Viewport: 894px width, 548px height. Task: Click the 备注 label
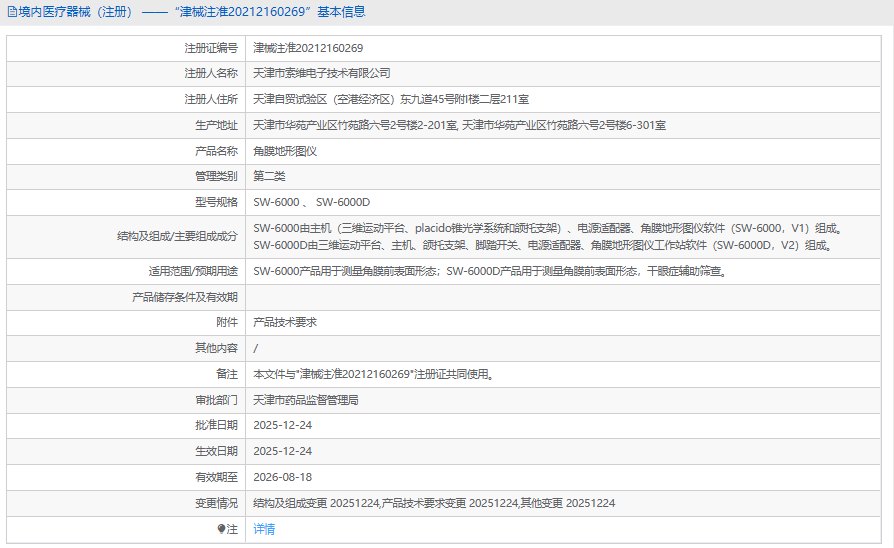point(227,375)
